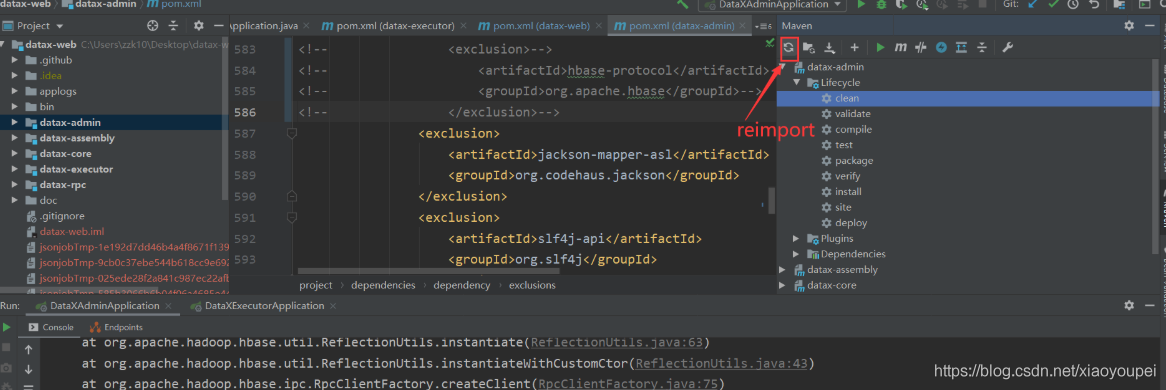The height and width of the screenshot is (390, 1166).
Task: Hide the Project tool window
Action: point(219,25)
